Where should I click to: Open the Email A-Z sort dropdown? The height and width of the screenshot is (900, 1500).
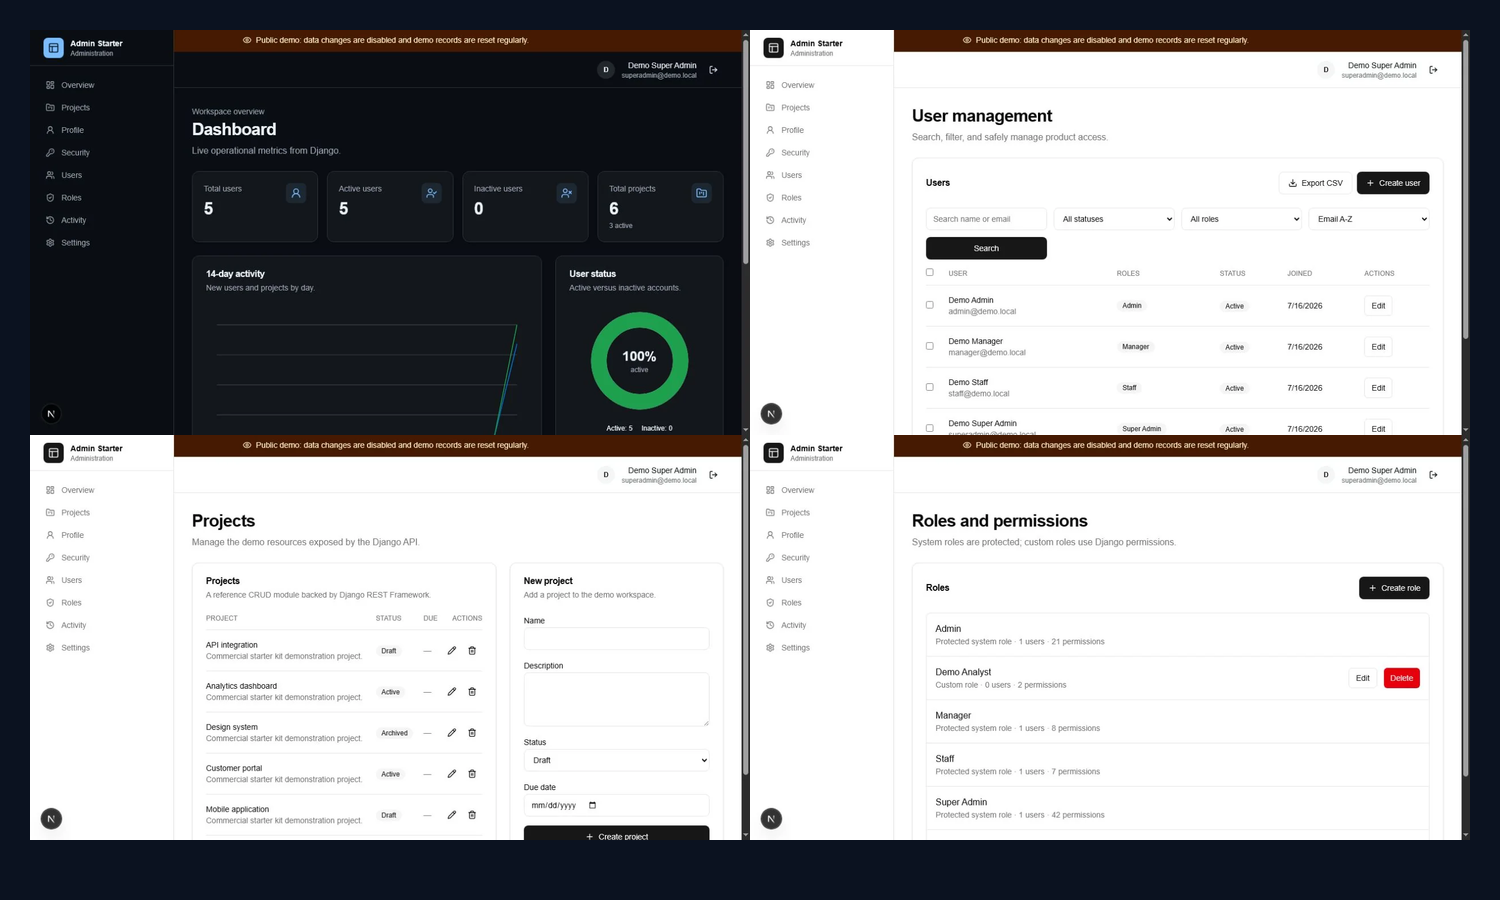pos(1369,219)
